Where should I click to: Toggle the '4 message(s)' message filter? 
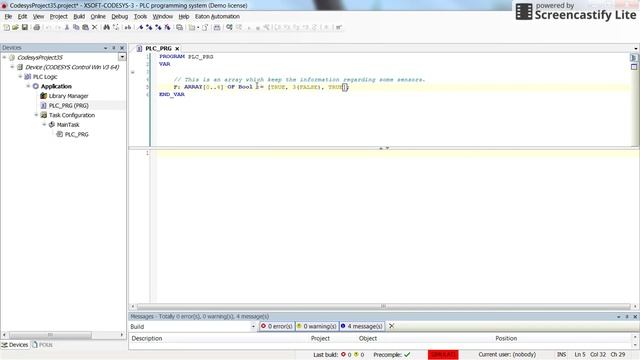click(362, 326)
